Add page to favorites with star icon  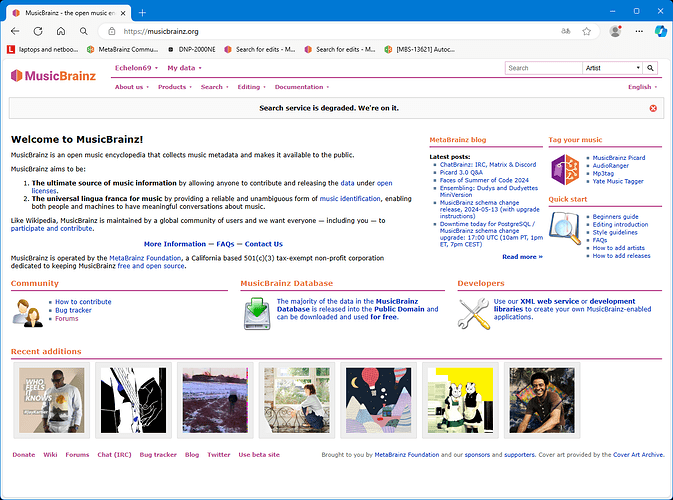[x=586, y=31]
